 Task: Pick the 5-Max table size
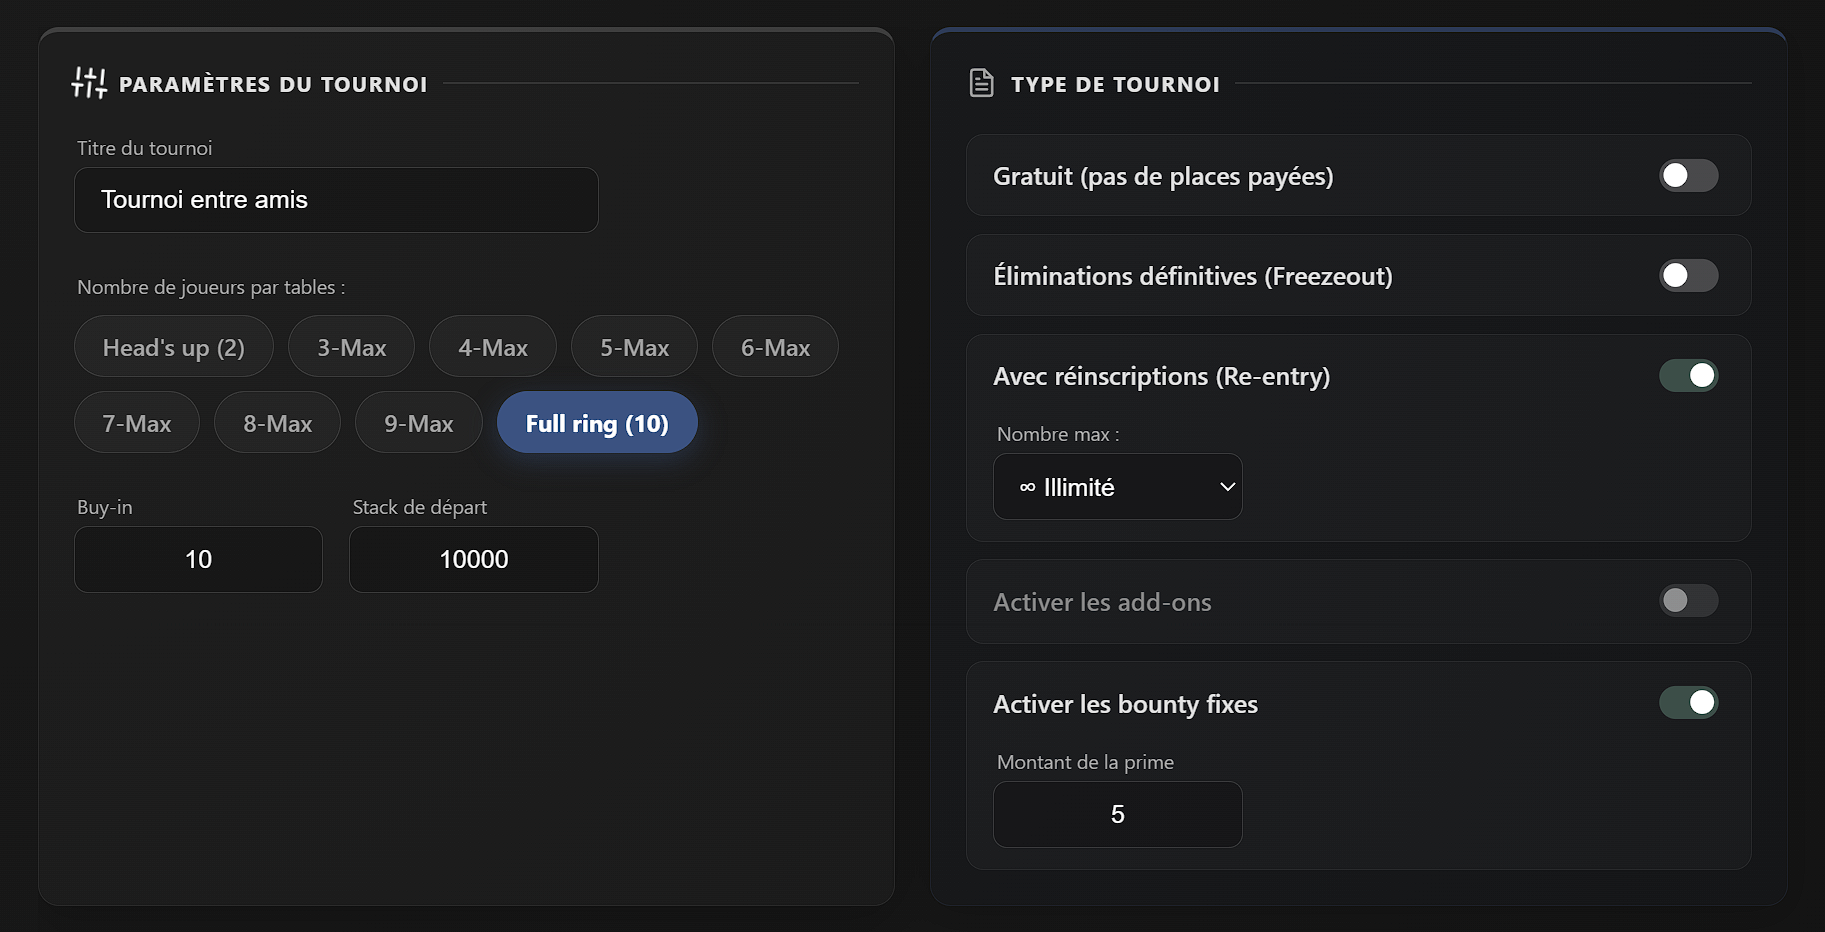click(x=635, y=347)
